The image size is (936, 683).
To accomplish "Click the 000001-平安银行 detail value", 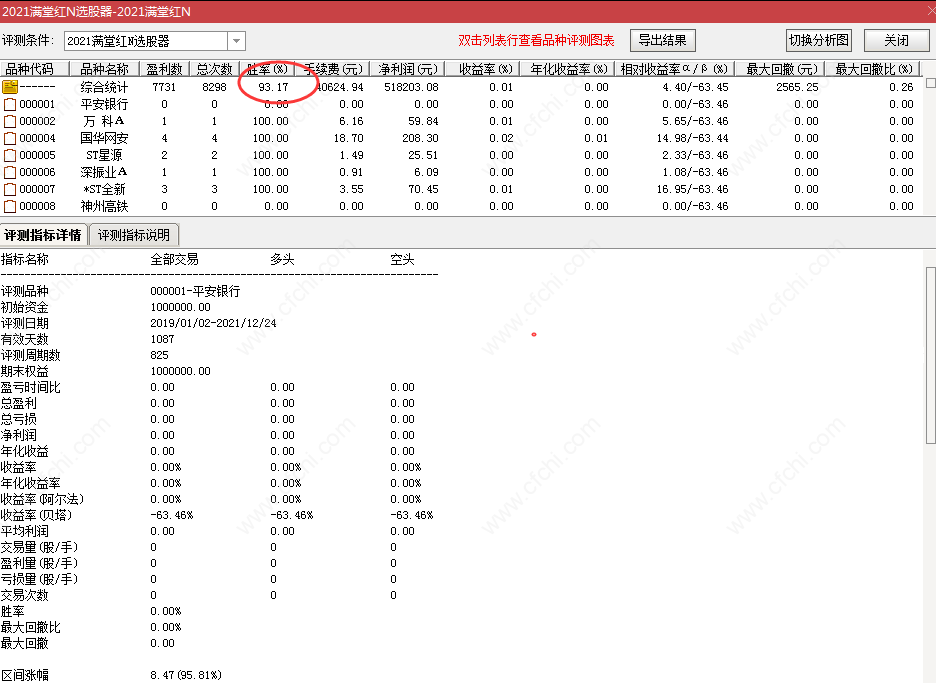I will pyautogui.click(x=195, y=291).
